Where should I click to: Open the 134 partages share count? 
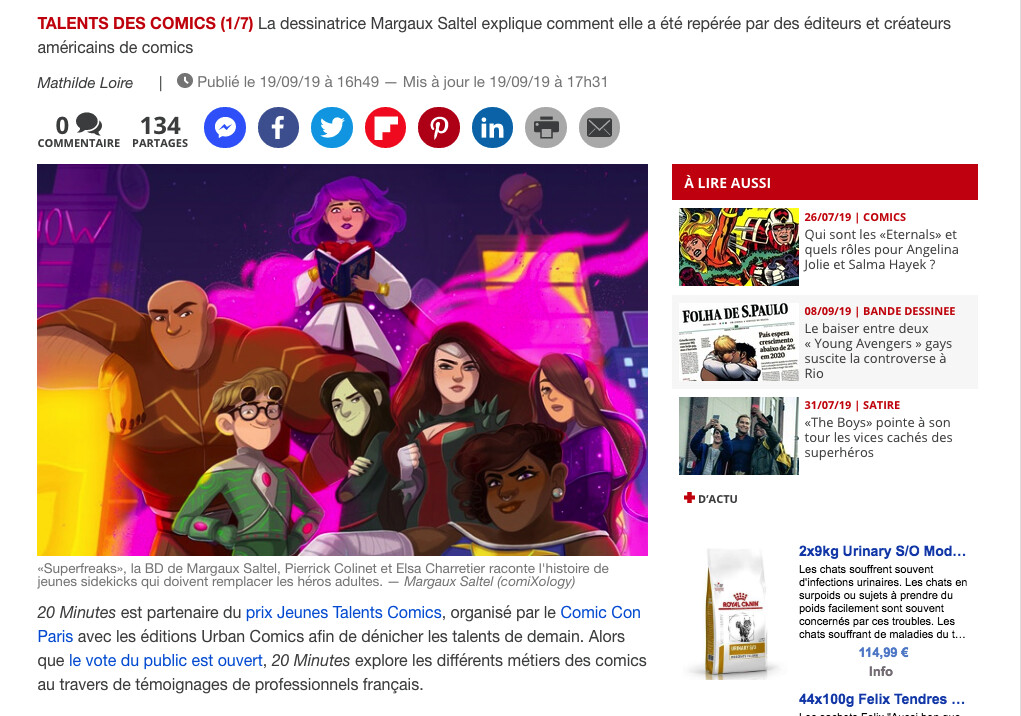pyautogui.click(x=160, y=131)
